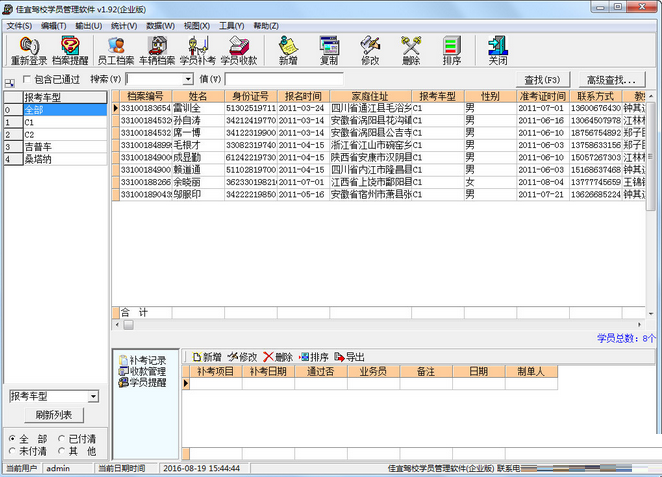This screenshot has height=477, width=662.
Task: Click the 排序 icon in main toolbar
Action: point(452,51)
